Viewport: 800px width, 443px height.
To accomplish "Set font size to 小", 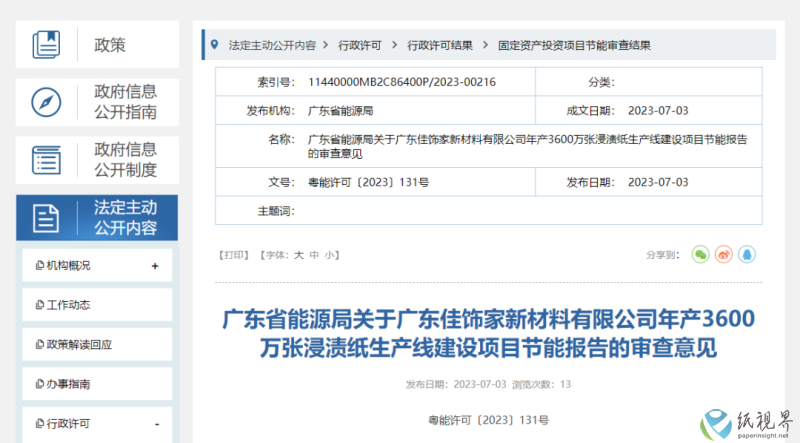I will 330,255.
